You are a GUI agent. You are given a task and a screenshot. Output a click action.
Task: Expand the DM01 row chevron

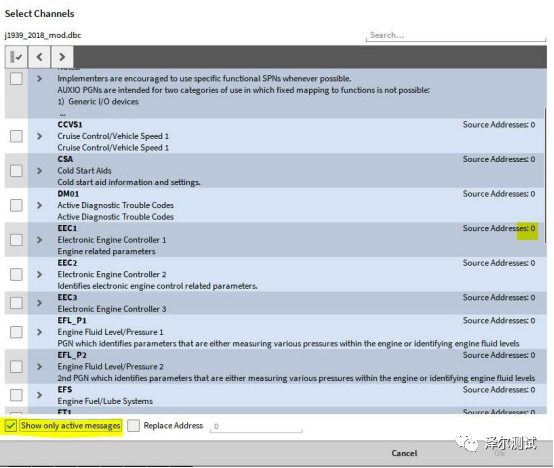pos(39,205)
